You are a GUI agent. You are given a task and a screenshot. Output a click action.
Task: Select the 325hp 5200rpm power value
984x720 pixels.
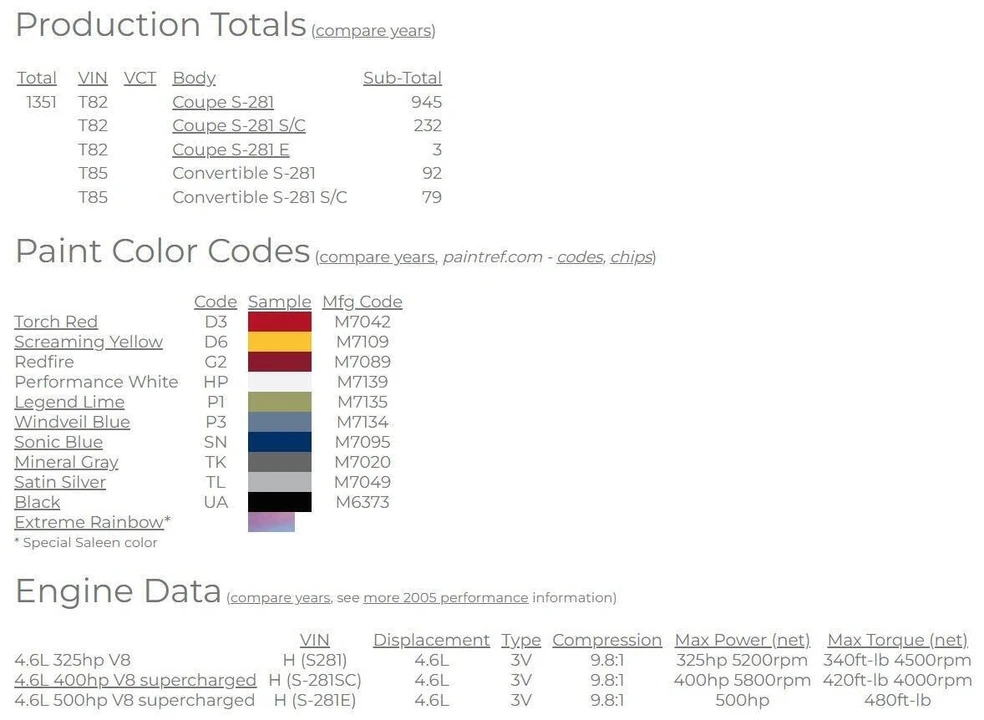click(x=742, y=660)
